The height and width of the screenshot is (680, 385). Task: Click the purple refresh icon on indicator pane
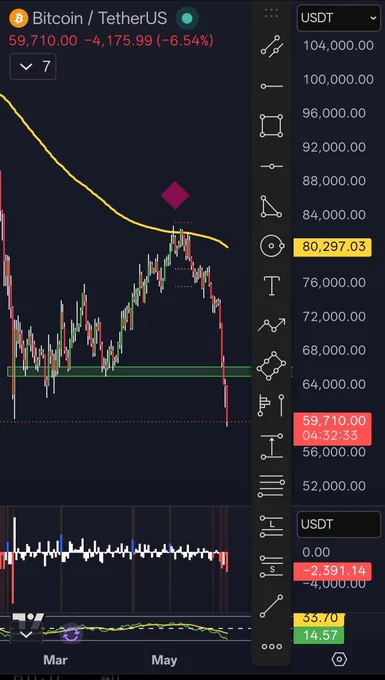pyautogui.click(x=71, y=634)
